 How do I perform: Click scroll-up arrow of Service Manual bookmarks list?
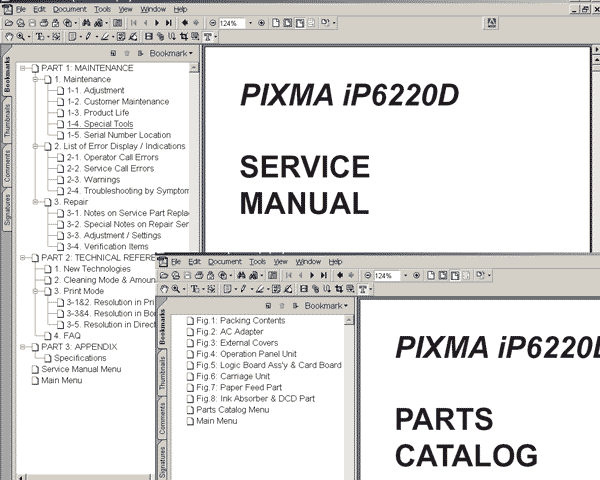[x=194, y=68]
